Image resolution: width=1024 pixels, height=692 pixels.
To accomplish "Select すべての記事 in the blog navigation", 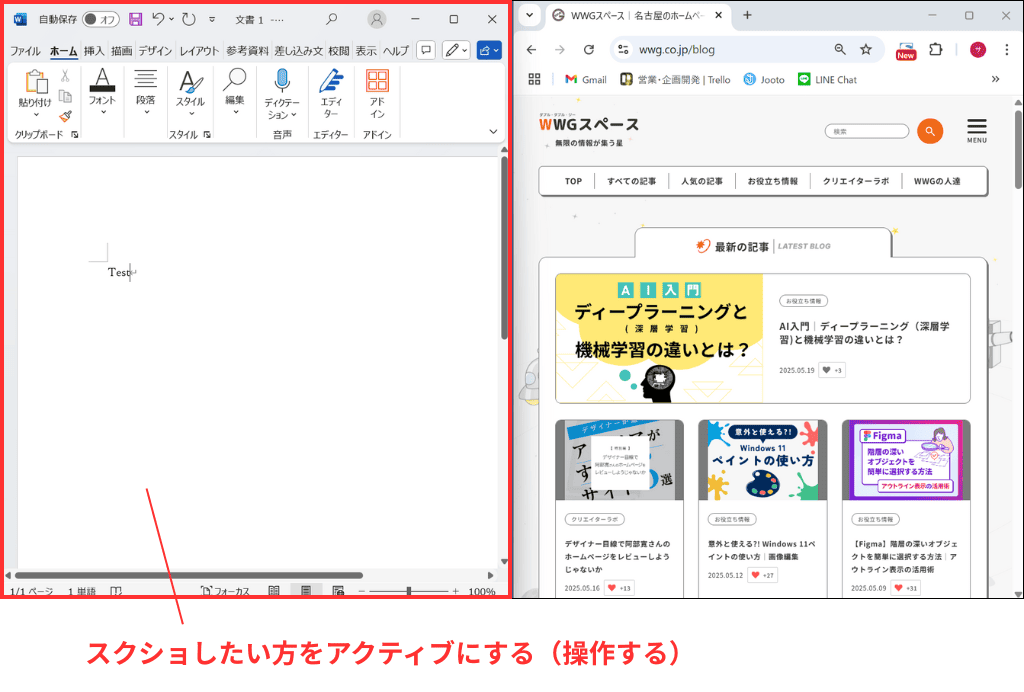I will click(632, 181).
